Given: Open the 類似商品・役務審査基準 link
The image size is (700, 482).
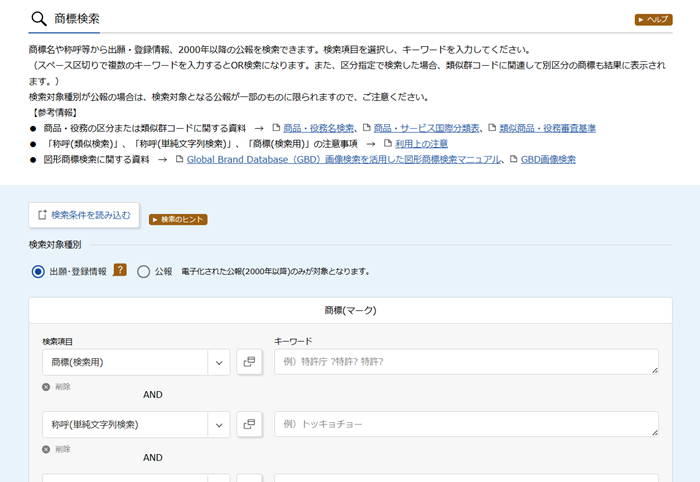Looking at the screenshot, I should 547,129.
